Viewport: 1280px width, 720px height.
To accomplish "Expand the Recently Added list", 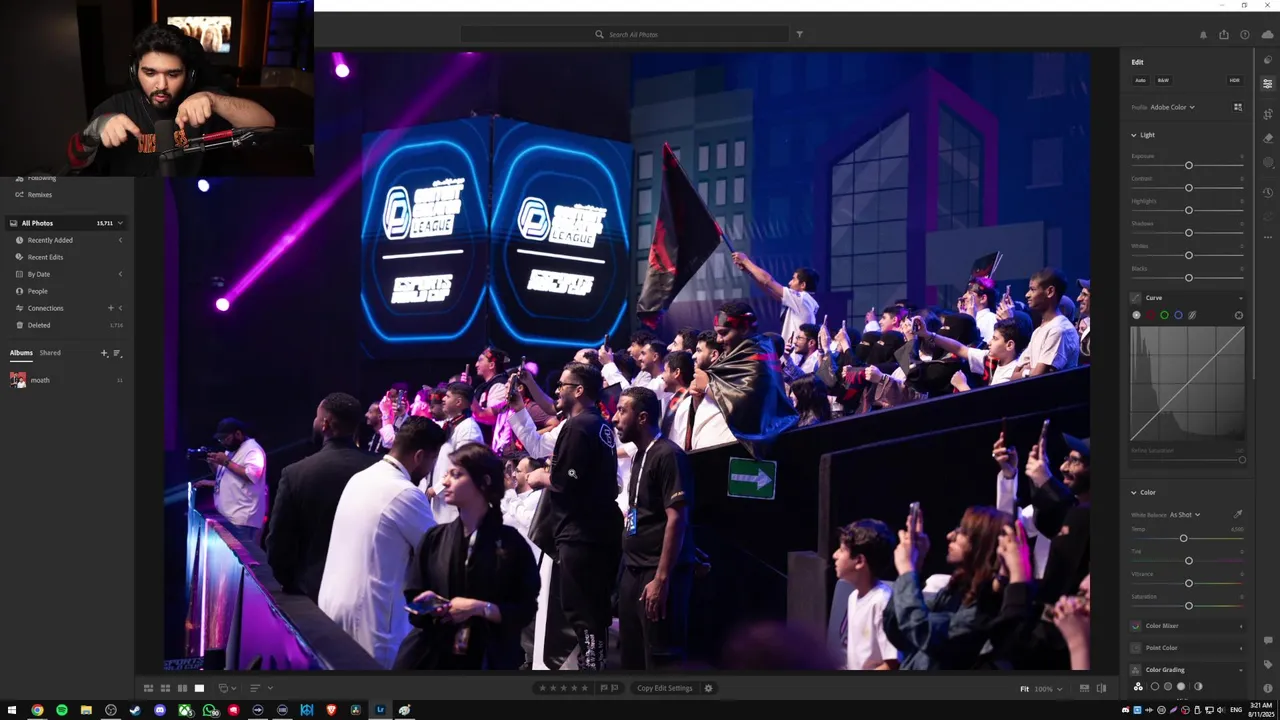I will pos(120,240).
